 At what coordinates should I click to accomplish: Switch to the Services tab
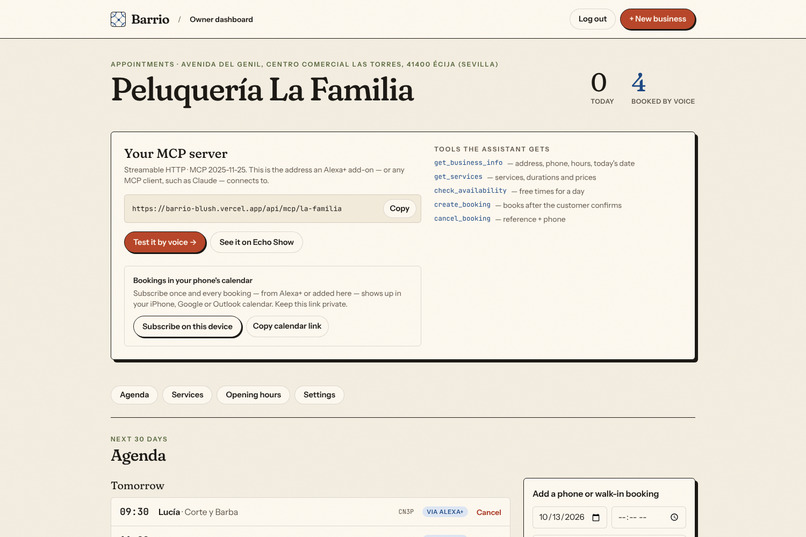coord(187,395)
